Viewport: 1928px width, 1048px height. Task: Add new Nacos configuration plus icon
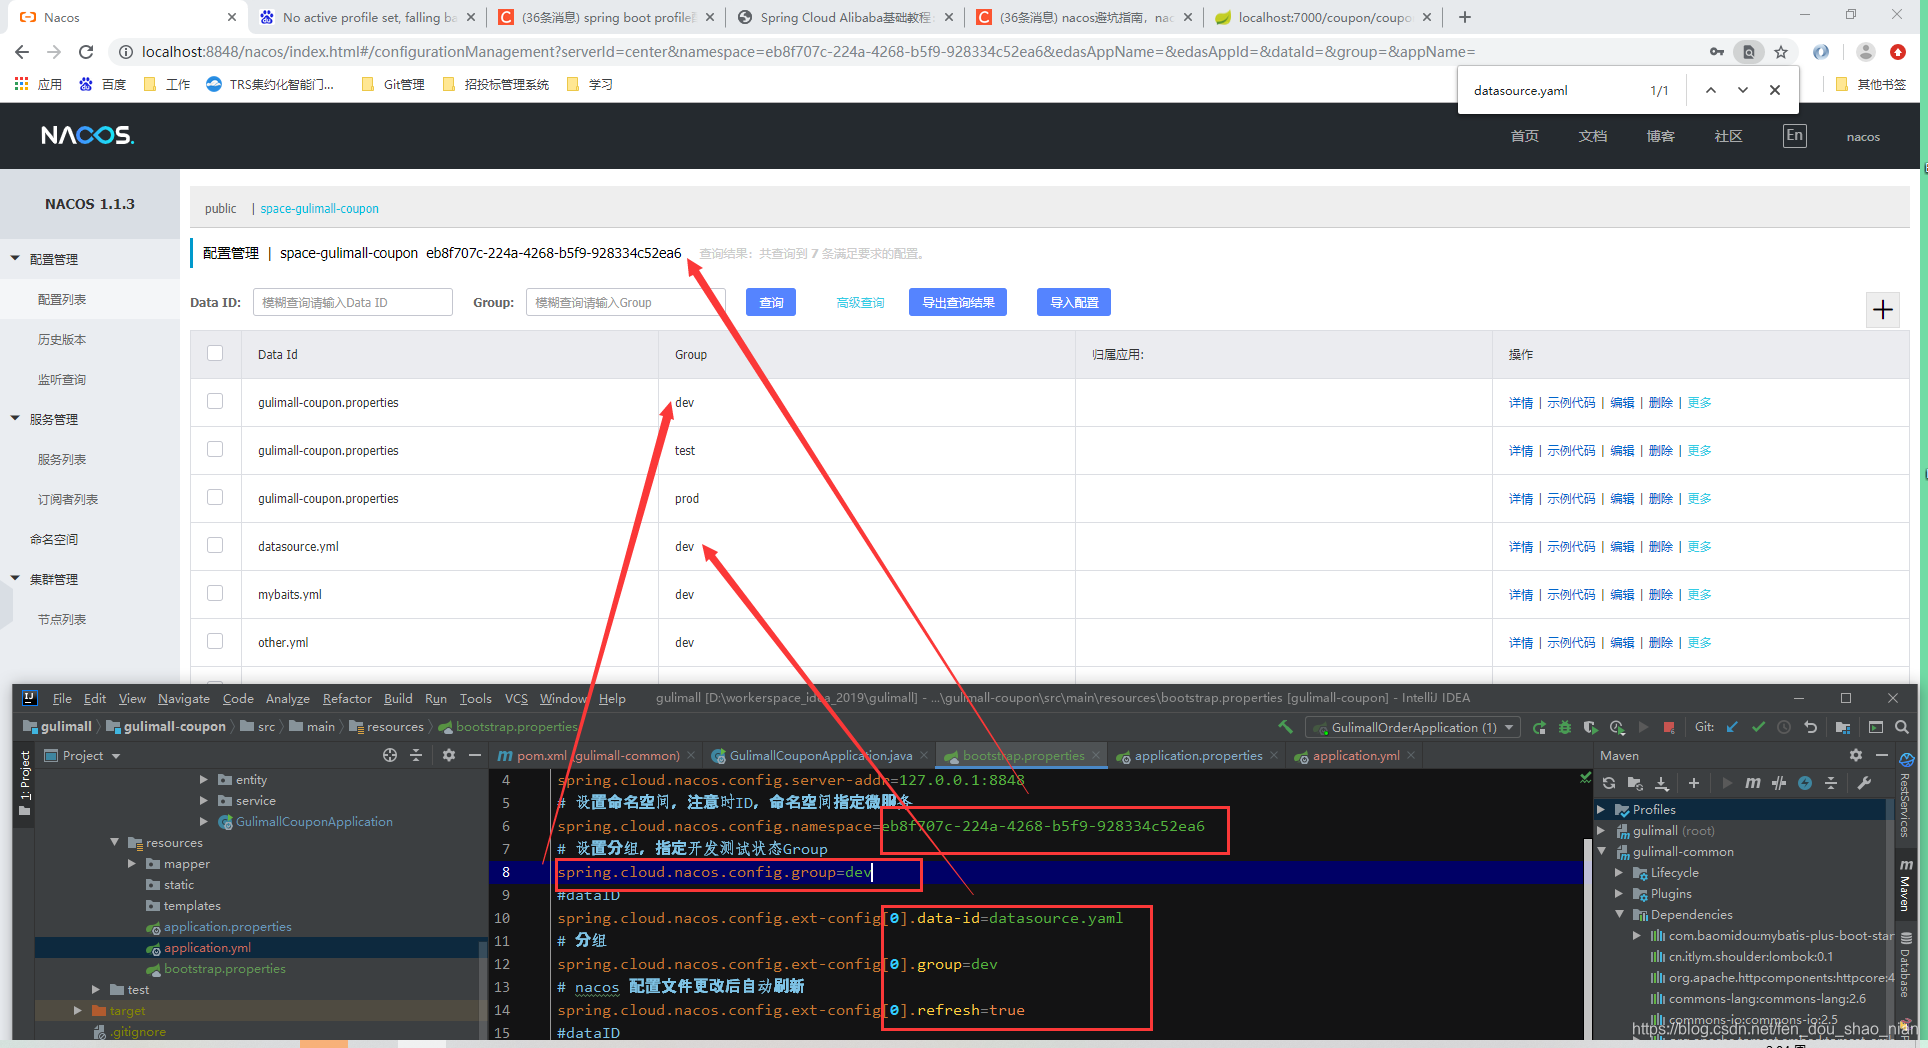pos(1883,310)
